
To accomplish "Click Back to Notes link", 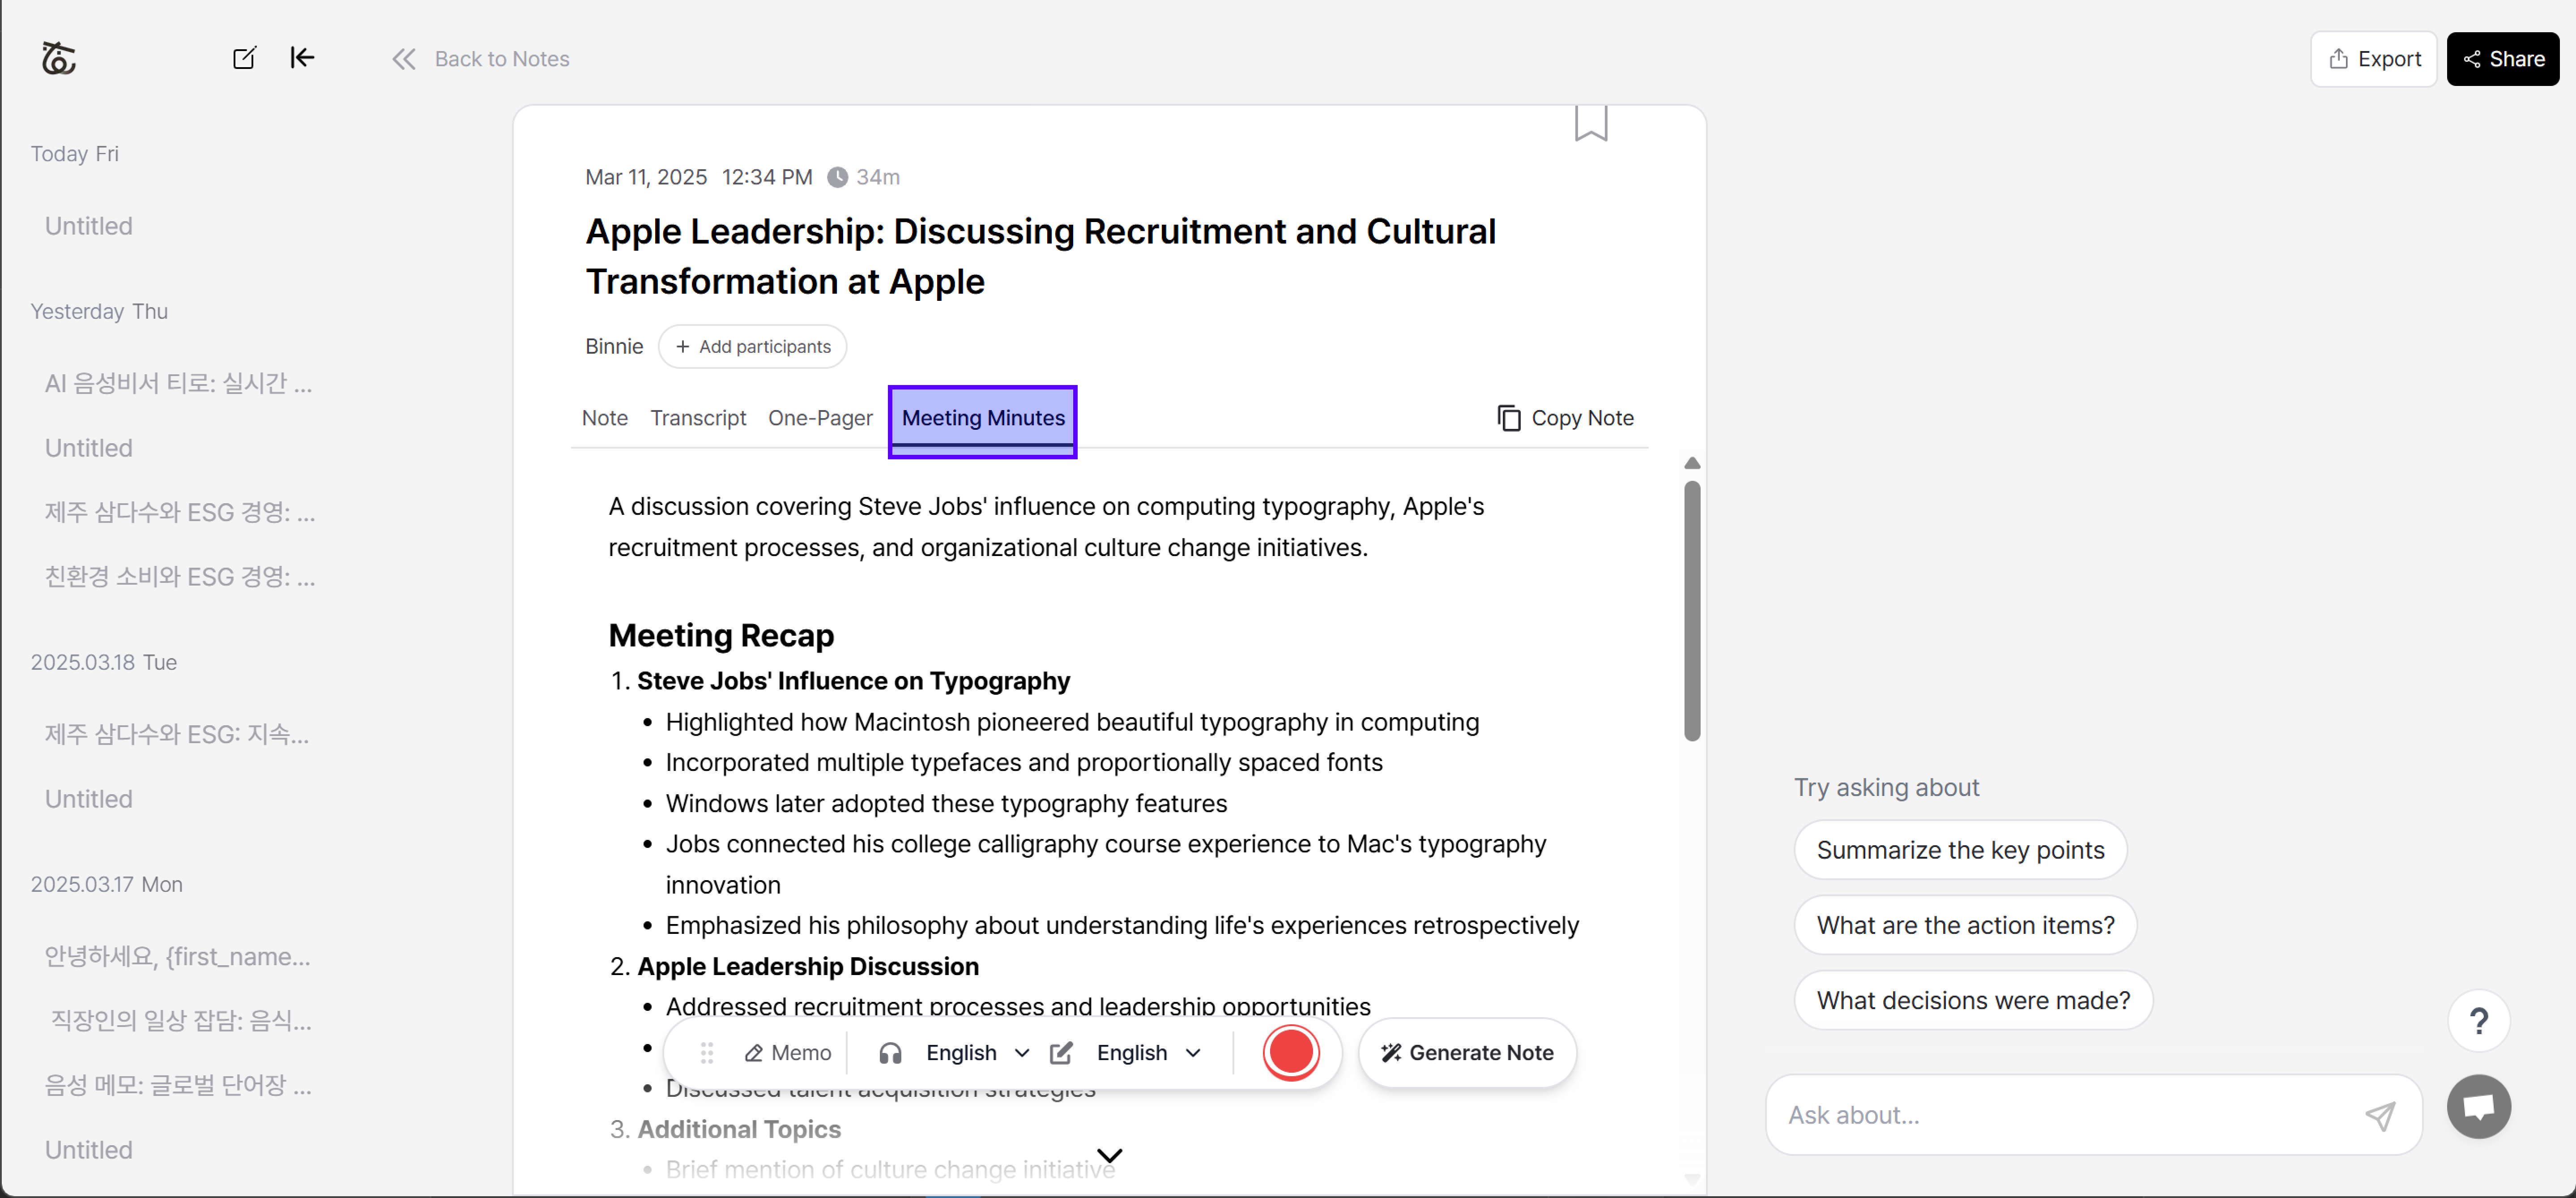I will click(x=481, y=59).
